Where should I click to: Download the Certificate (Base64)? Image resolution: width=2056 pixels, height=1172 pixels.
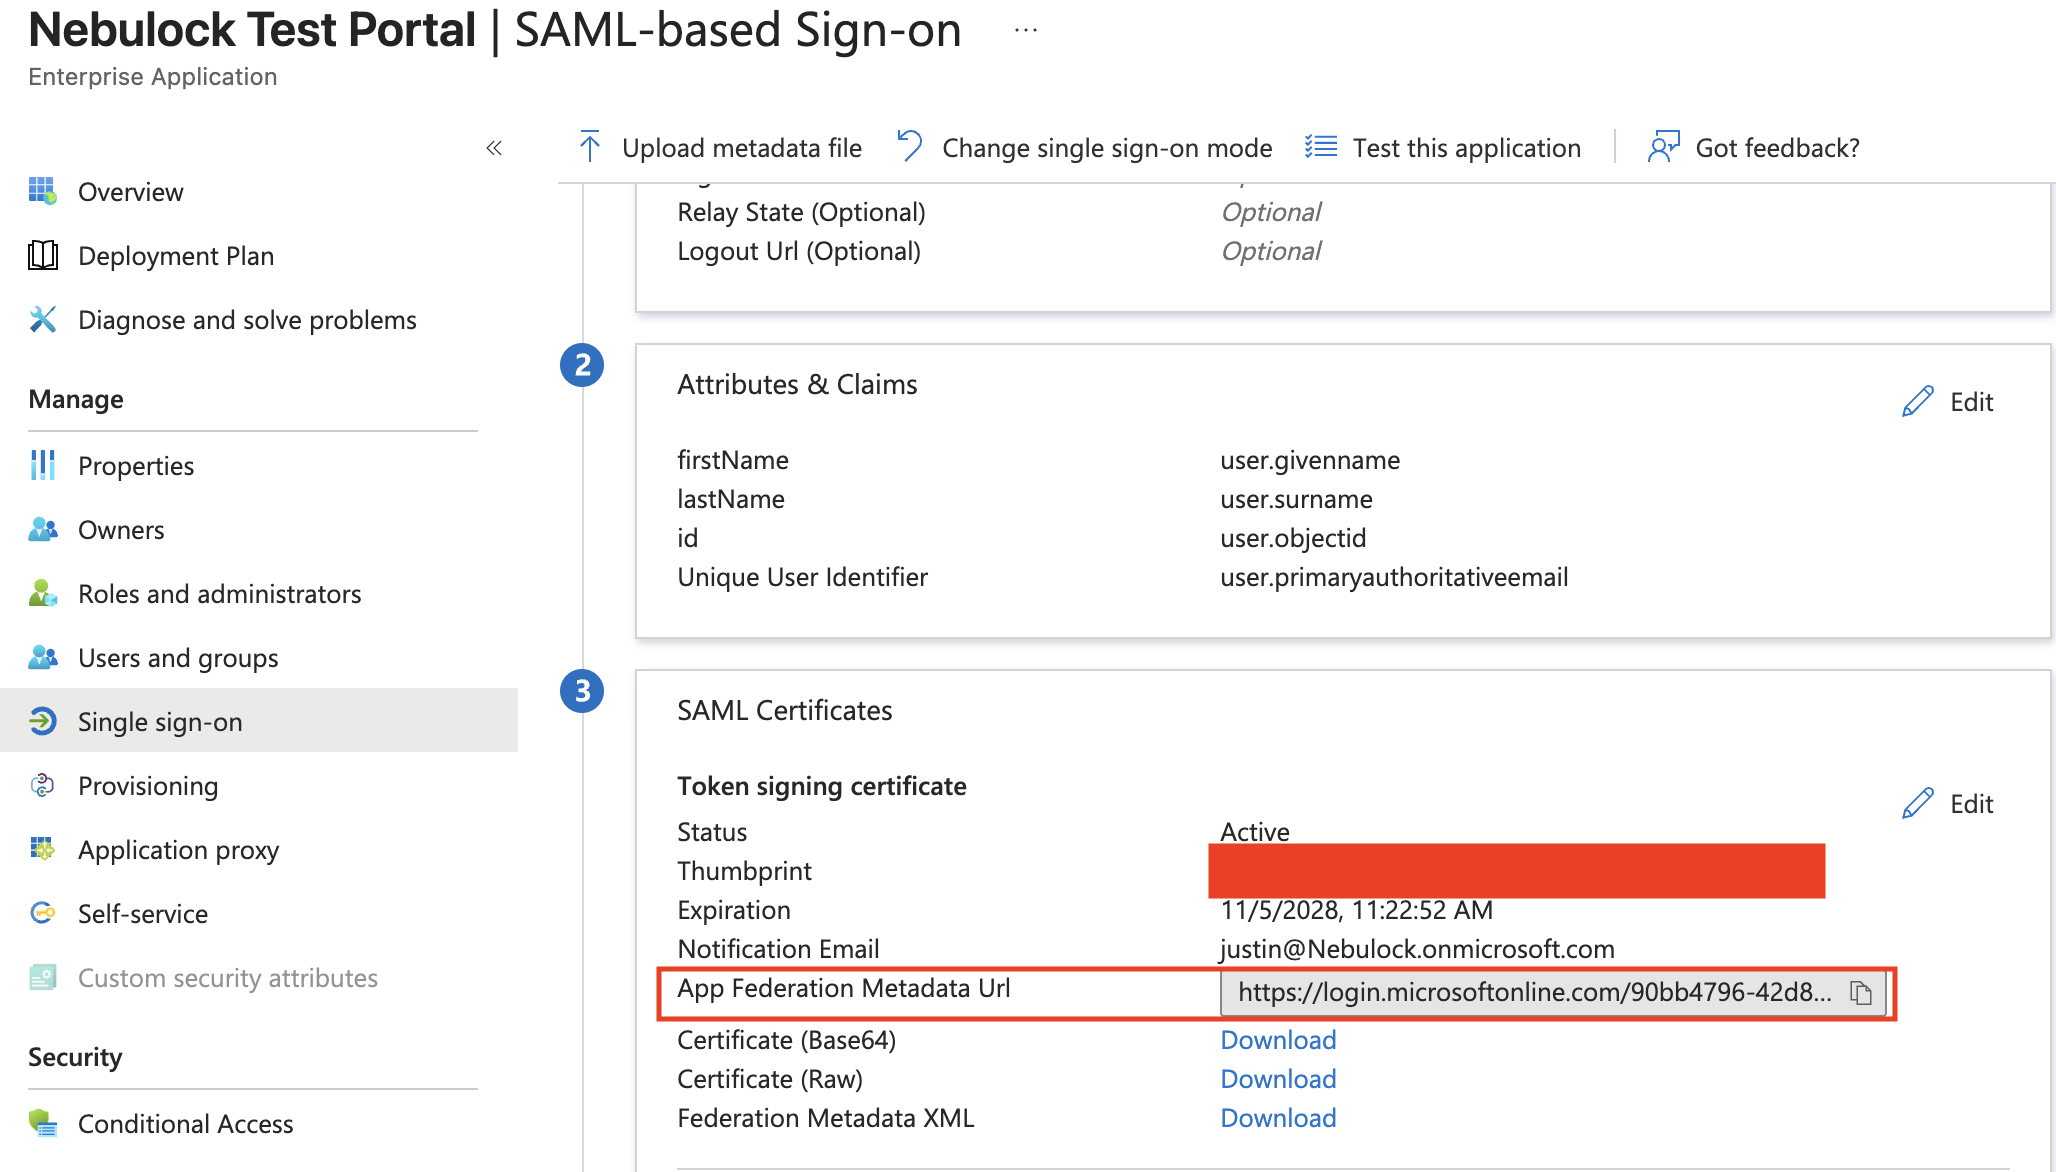click(1277, 1040)
